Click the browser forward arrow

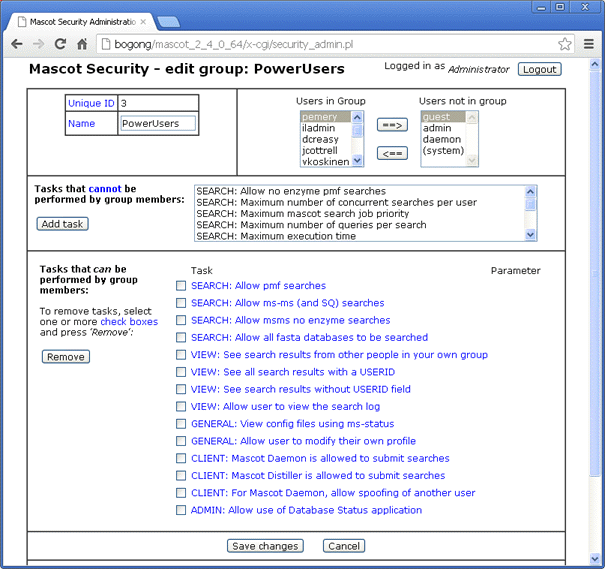38,44
